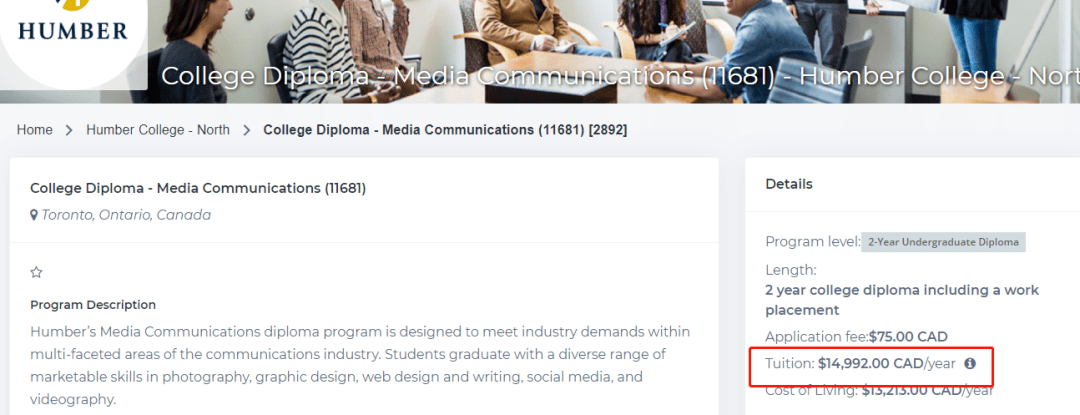This screenshot has height=415, width=1080.
Task: Select the current program breadcrumb [2892]
Action: click(445, 130)
